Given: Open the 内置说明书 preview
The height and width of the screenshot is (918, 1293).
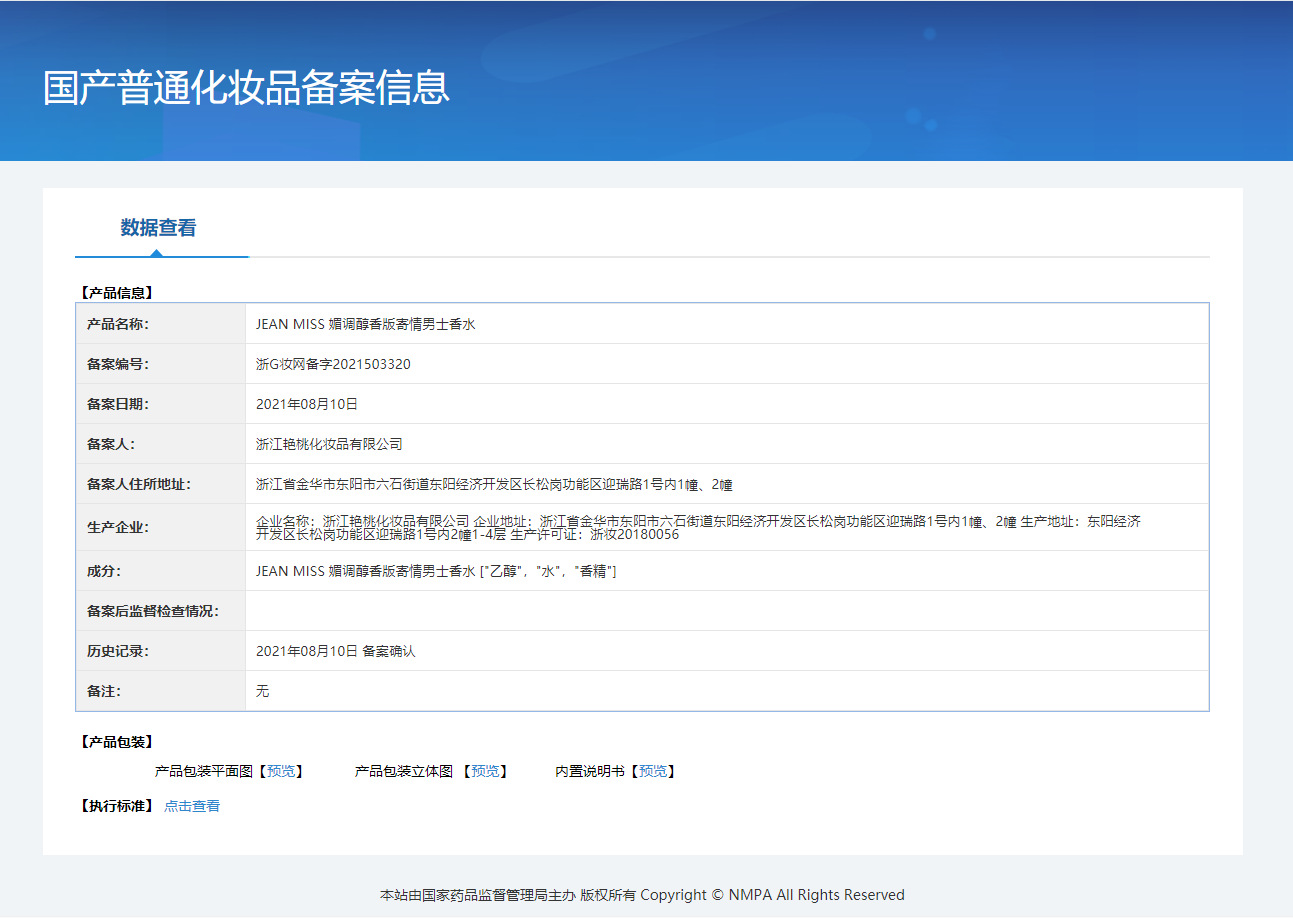Looking at the screenshot, I should click(654, 771).
